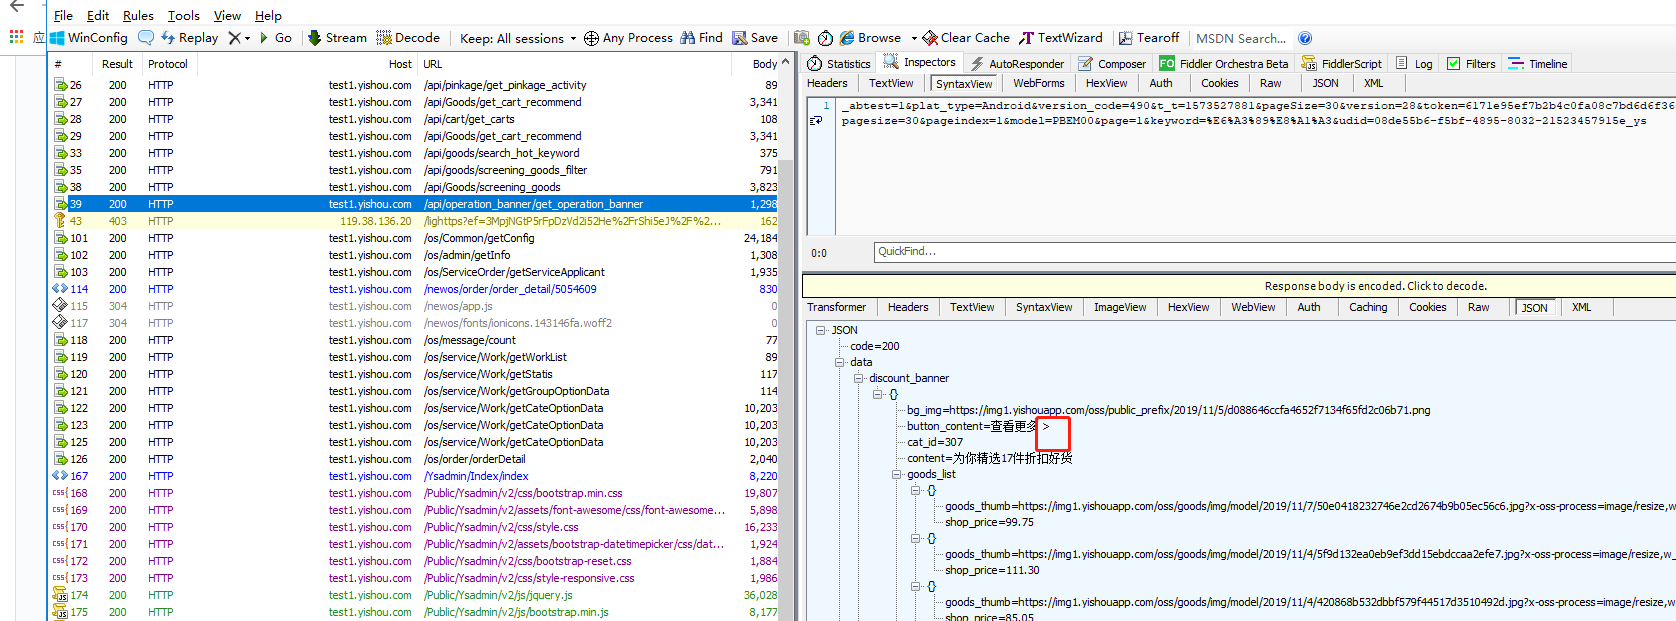Toggle the Decode option
Image resolution: width=1676 pixels, height=621 pixels.
(x=408, y=38)
